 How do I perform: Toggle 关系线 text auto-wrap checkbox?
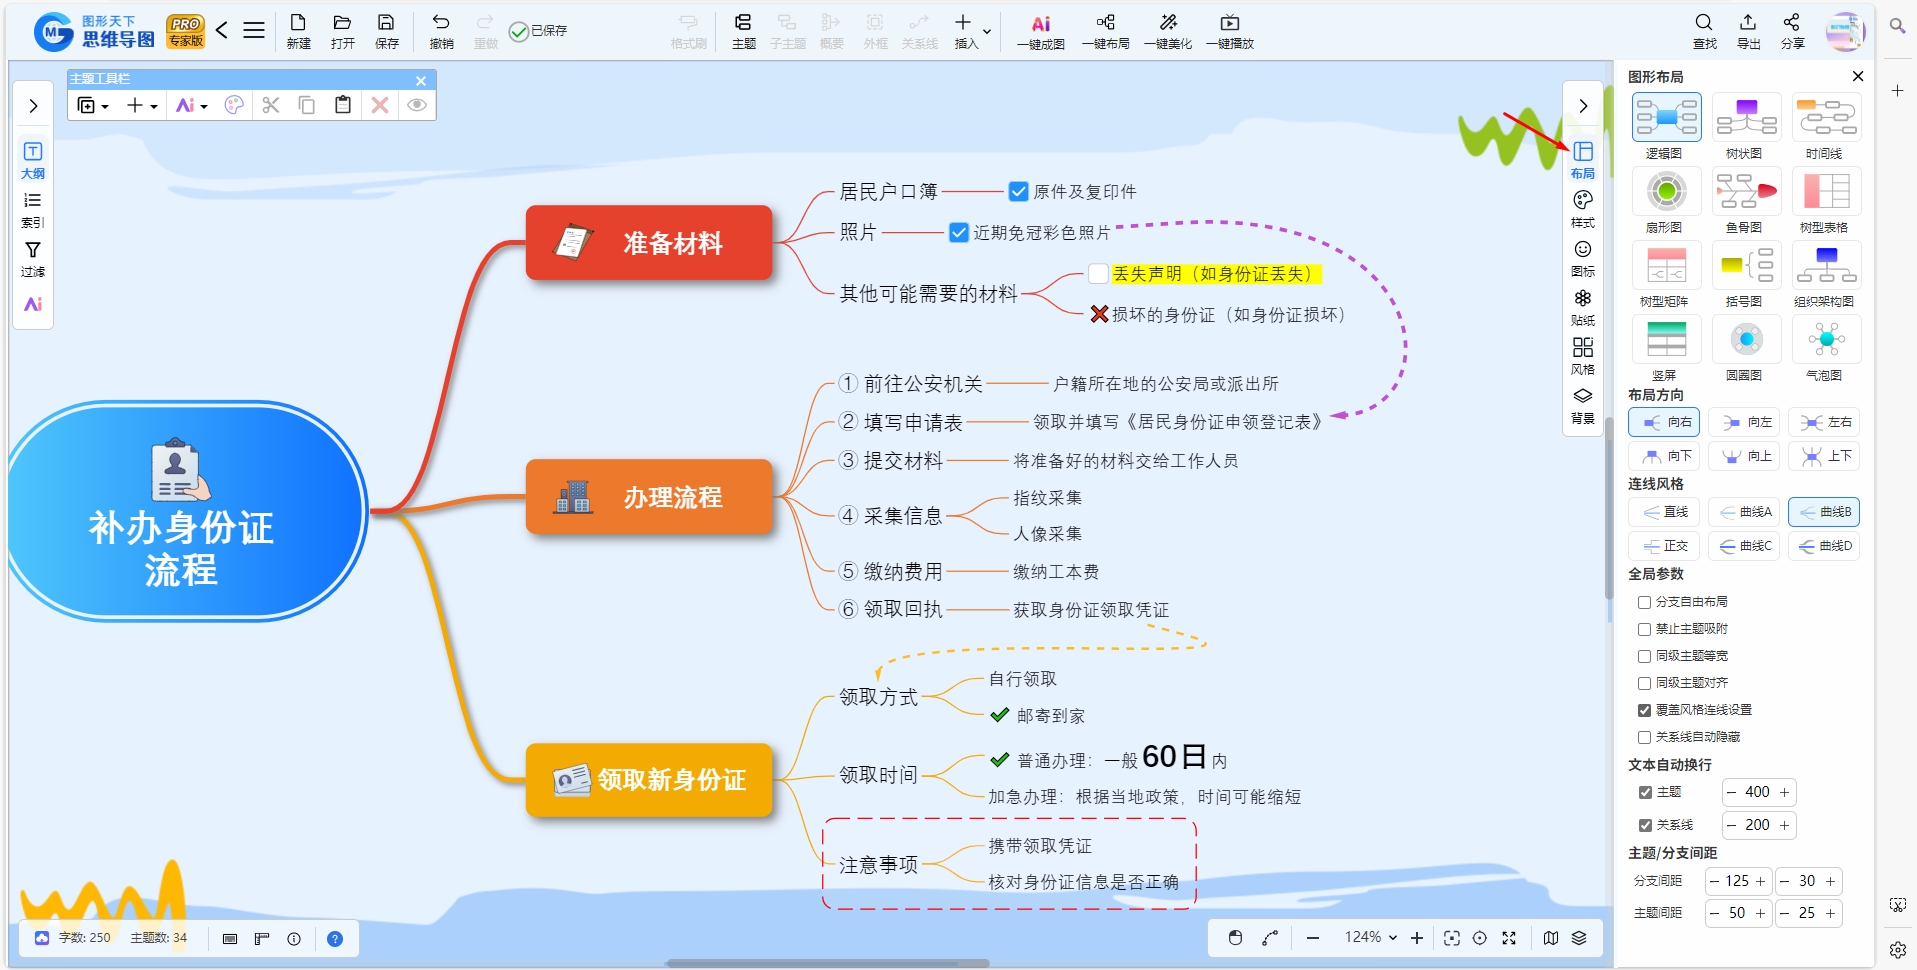(x=1645, y=825)
